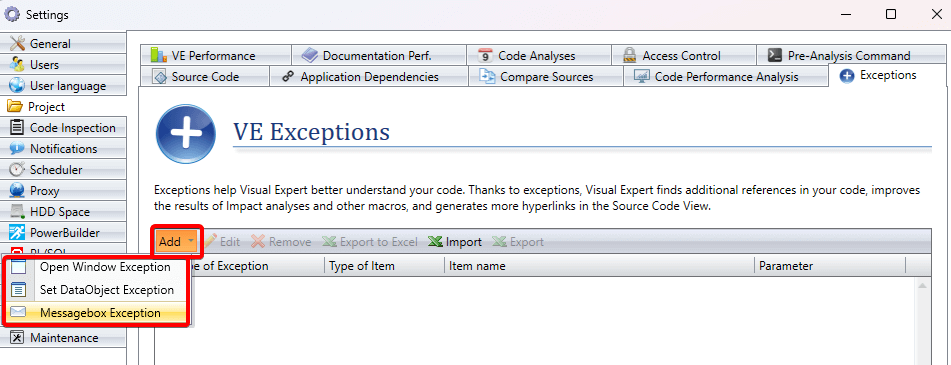Screen dimensions: 951x365
Task: Open Code Inspection settings
Action: 63,128
